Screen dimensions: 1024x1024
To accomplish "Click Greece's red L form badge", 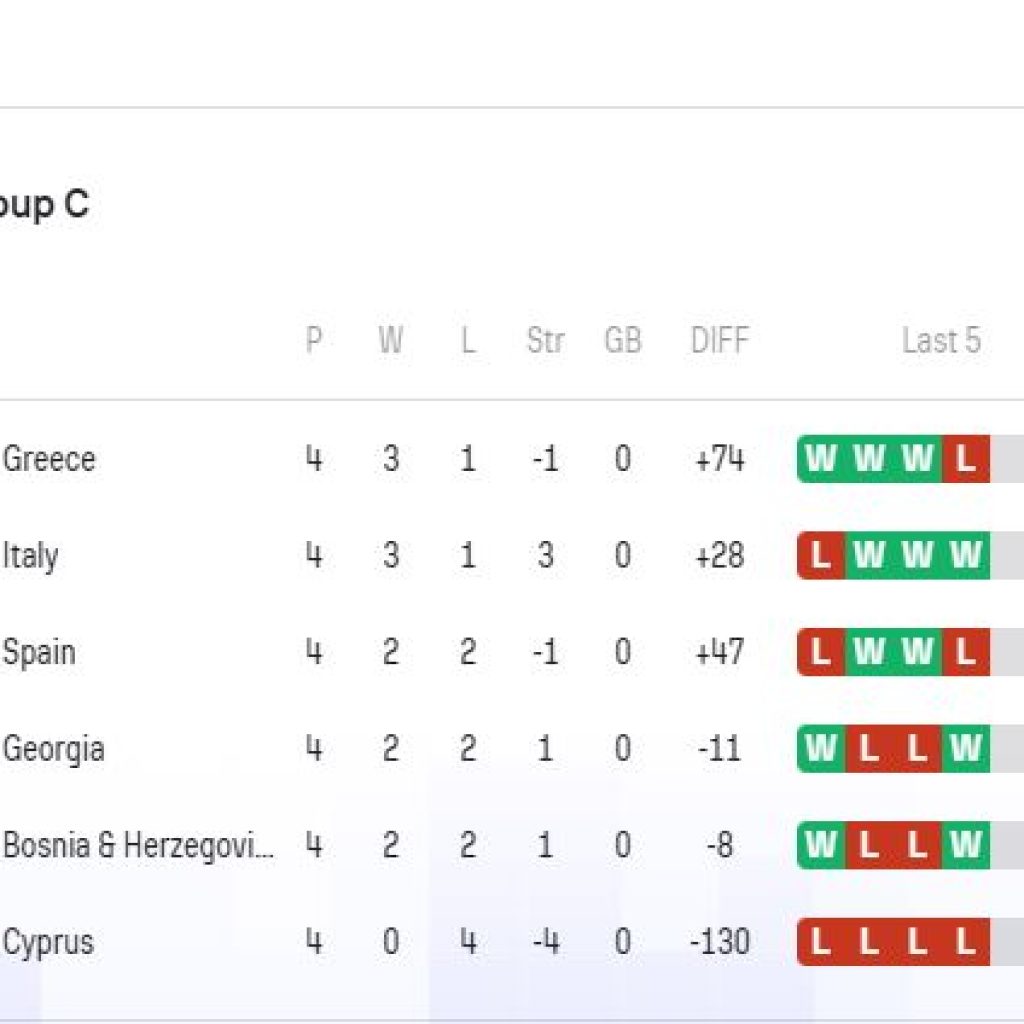I will (x=965, y=459).
